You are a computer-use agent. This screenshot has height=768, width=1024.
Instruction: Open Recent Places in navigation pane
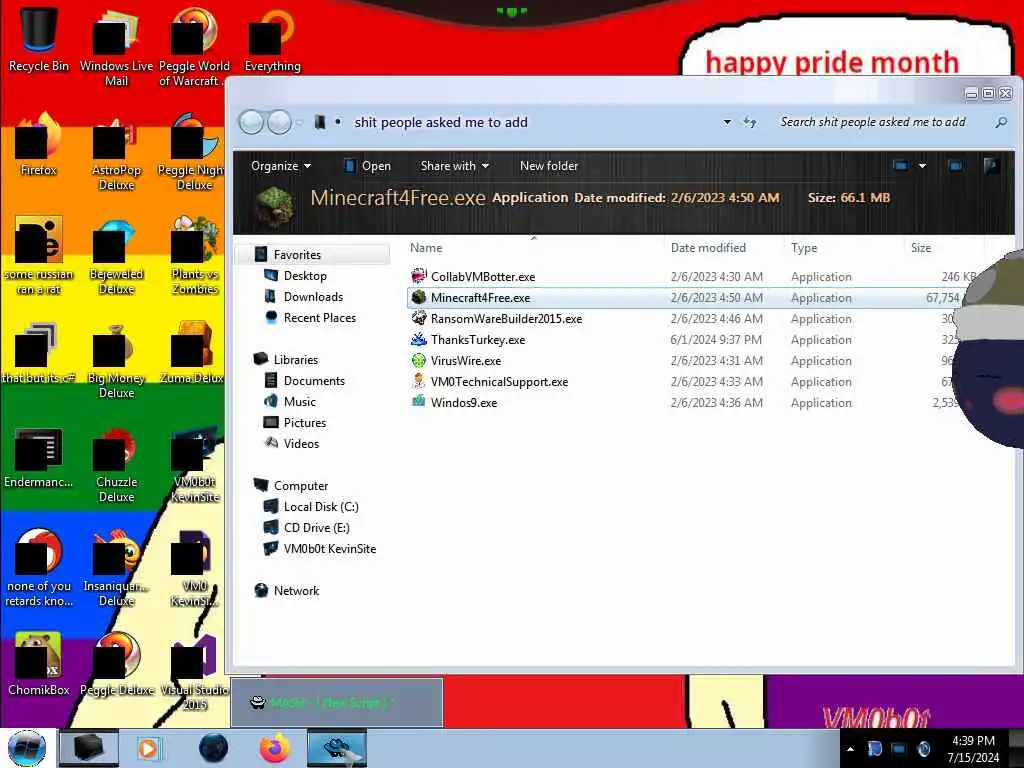point(320,317)
